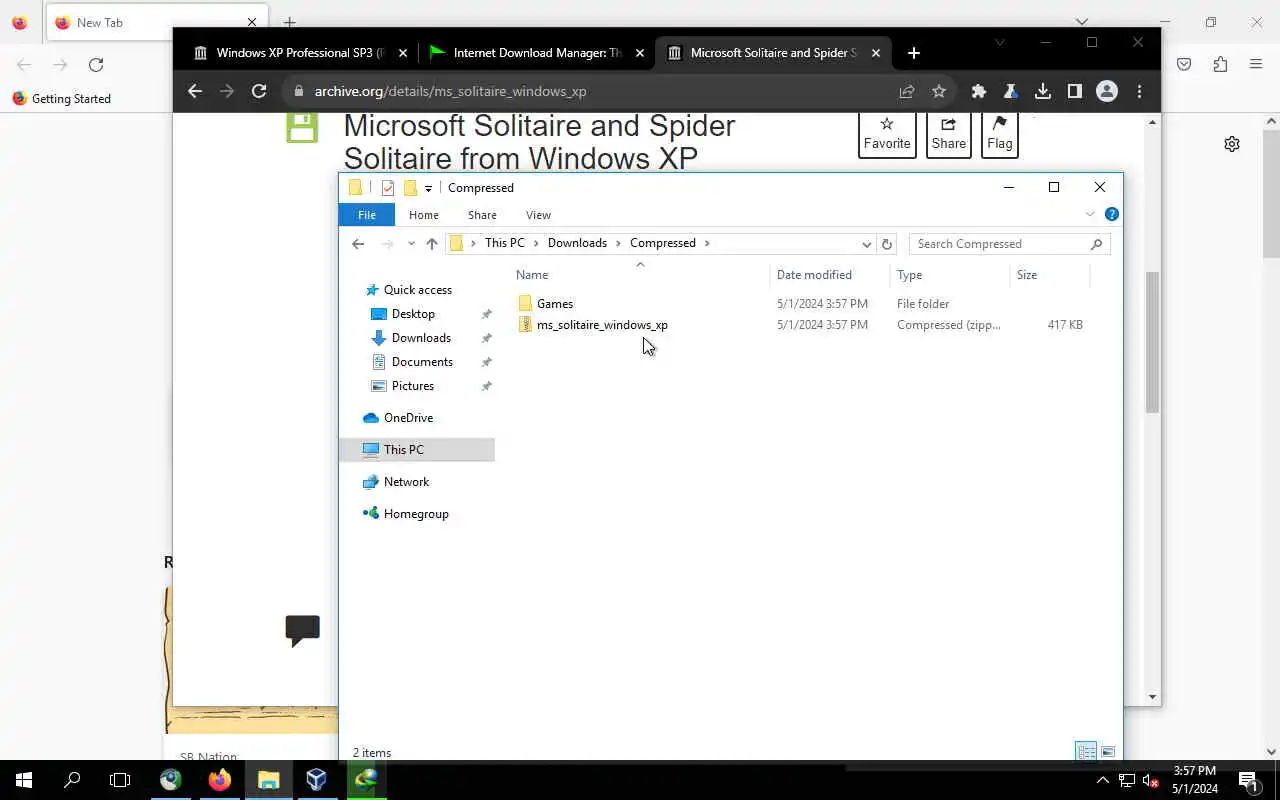Open Chrome extensions puzzle icon
1280x800 pixels.
coord(979,91)
